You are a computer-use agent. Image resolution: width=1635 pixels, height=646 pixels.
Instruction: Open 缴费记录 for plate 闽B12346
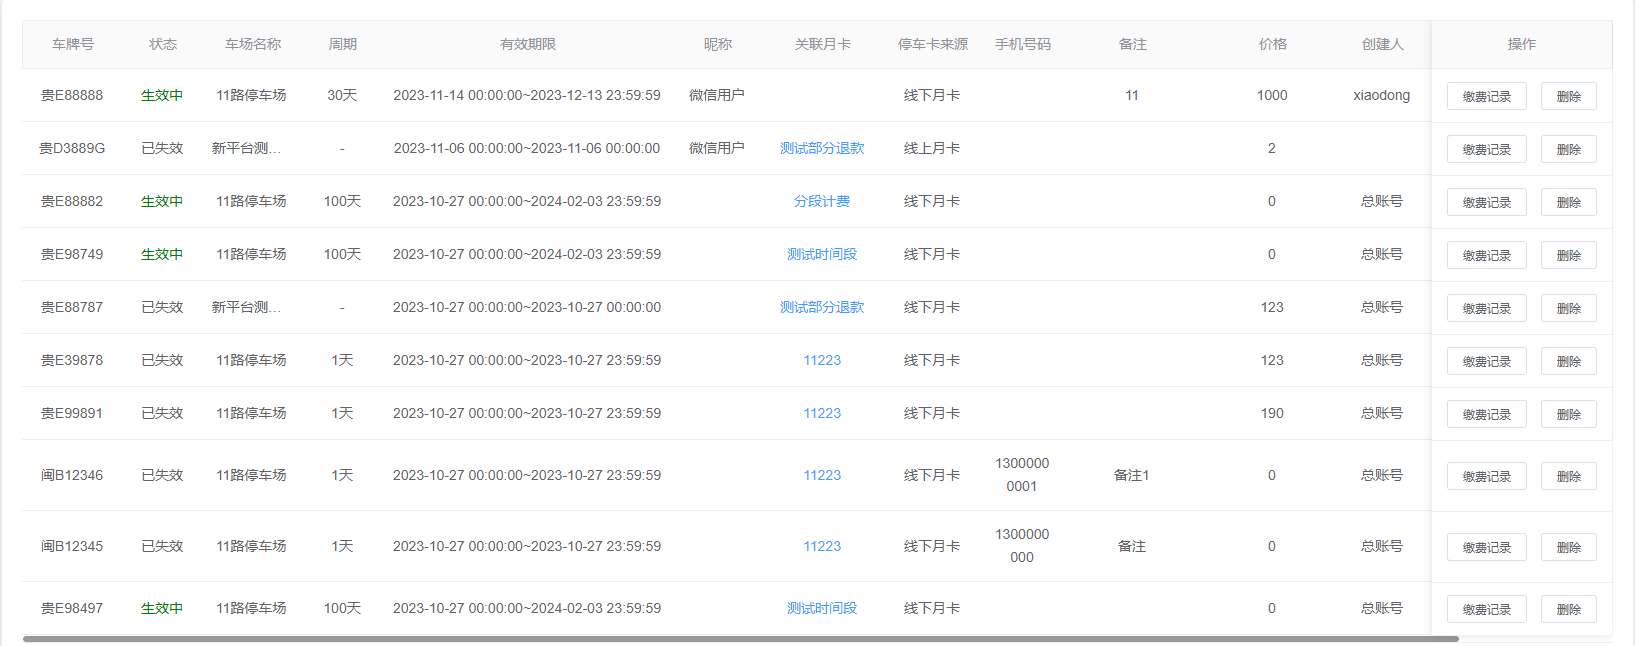coord(1486,476)
